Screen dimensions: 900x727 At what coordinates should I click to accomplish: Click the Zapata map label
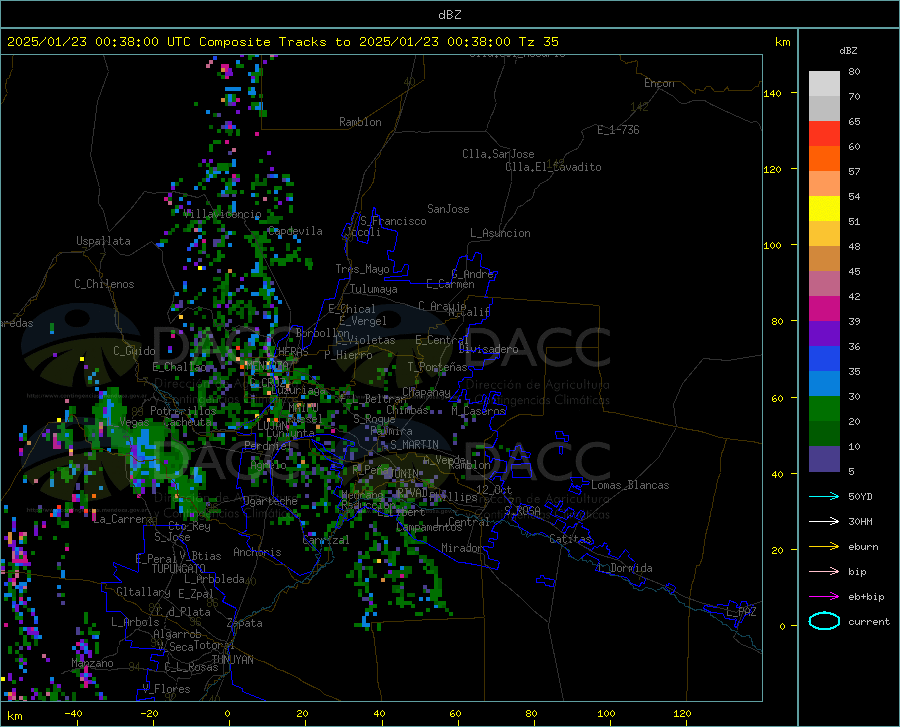245,623
